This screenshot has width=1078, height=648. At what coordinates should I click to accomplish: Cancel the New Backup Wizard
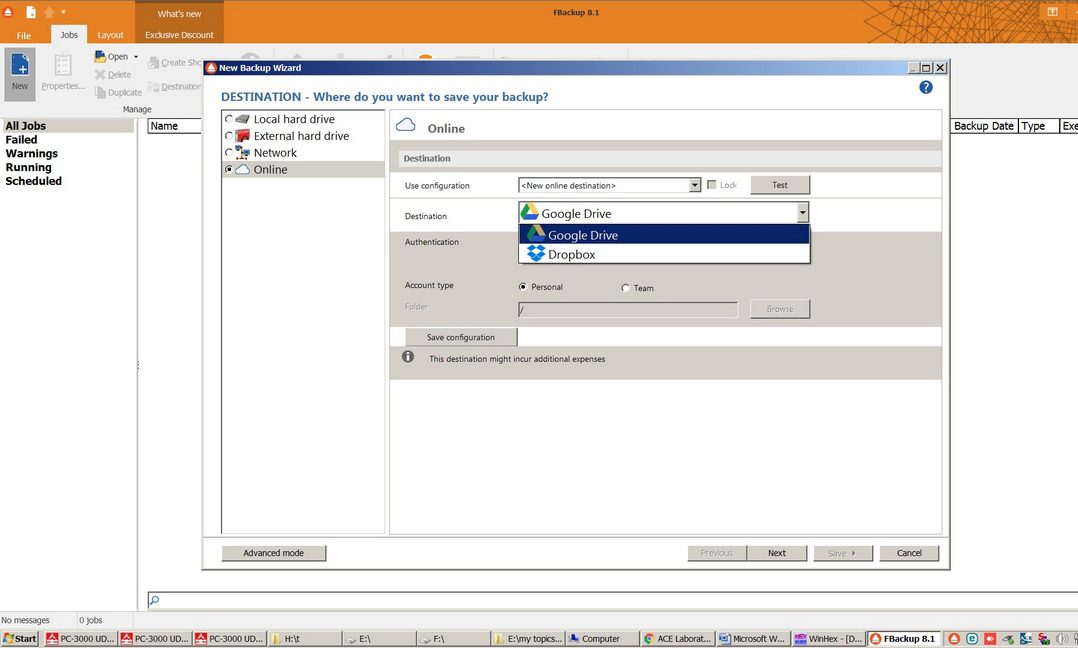tap(909, 552)
